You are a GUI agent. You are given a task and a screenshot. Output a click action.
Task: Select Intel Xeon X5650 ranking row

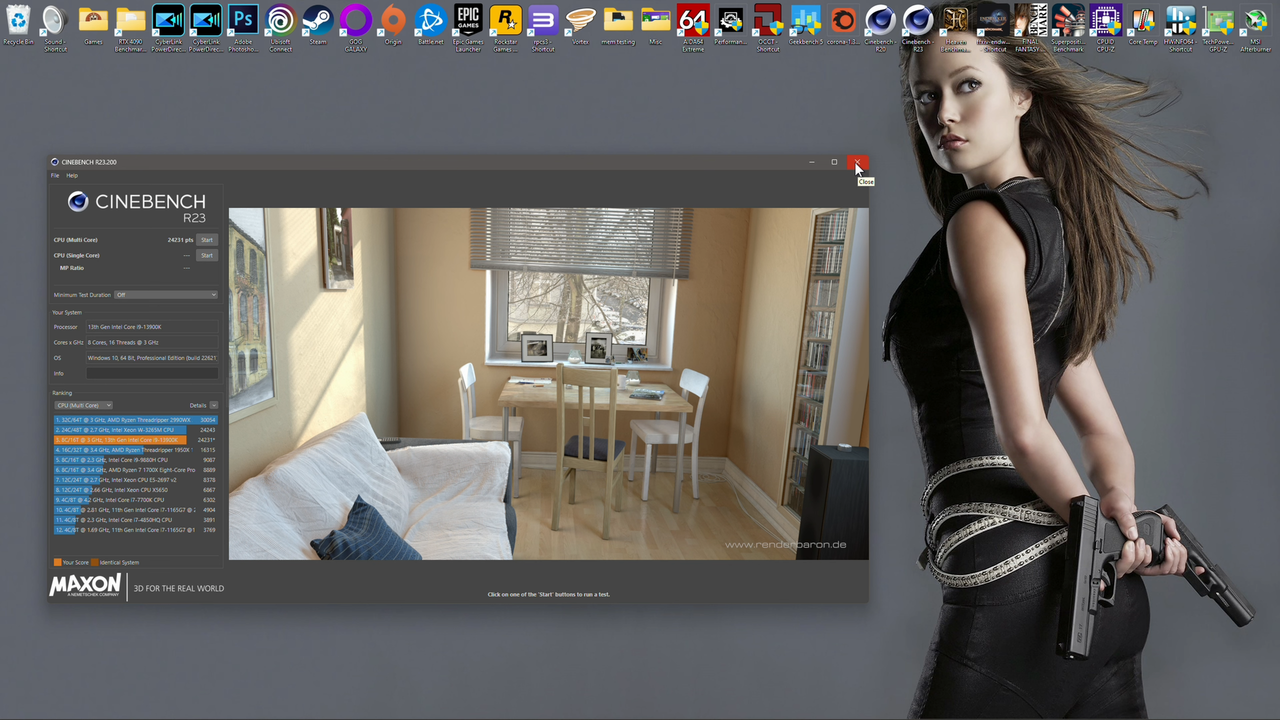tap(135, 490)
